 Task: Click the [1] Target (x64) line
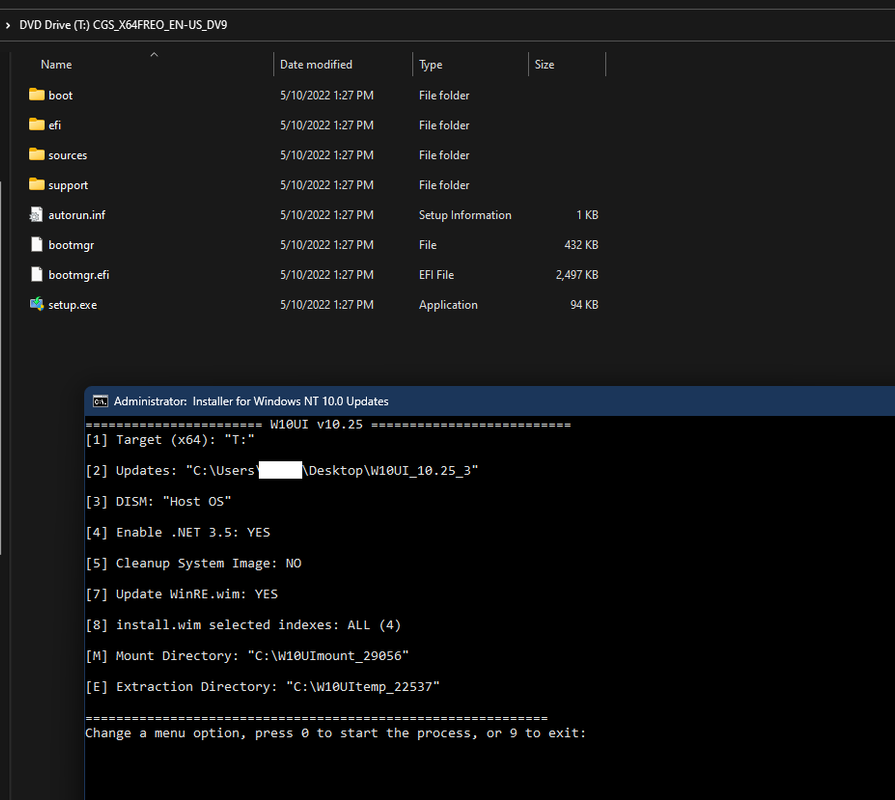170,440
